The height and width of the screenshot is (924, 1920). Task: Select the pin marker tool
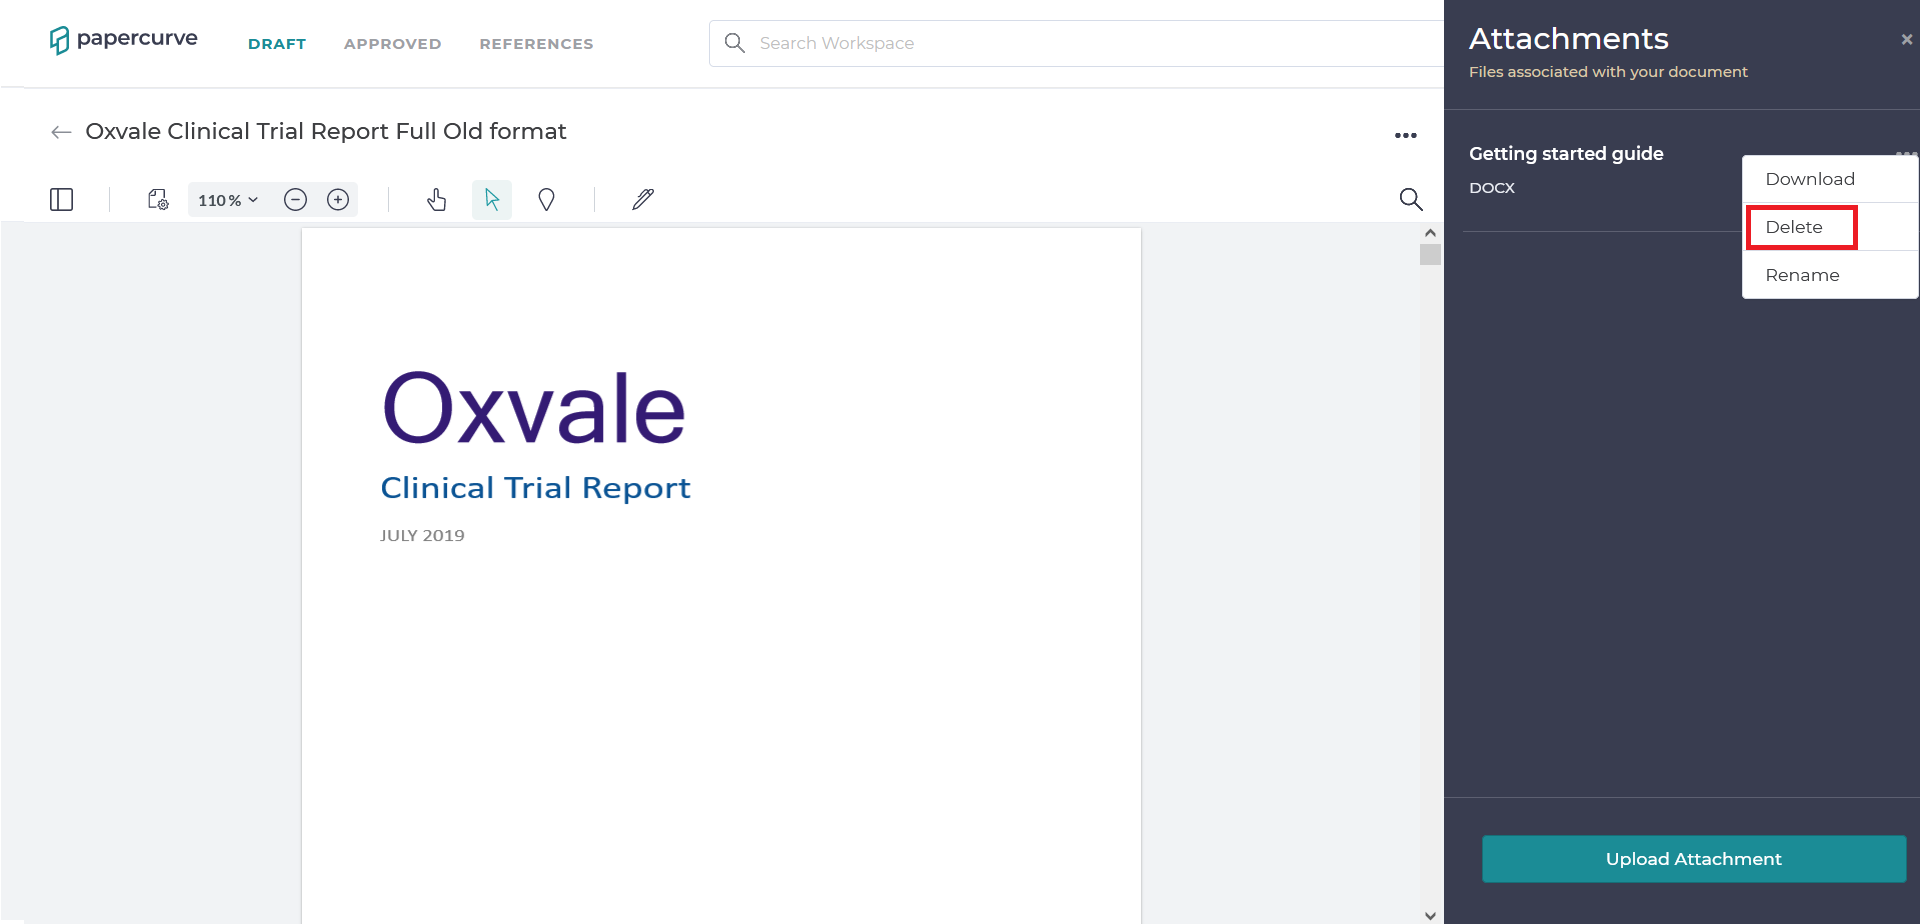(546, 200)
